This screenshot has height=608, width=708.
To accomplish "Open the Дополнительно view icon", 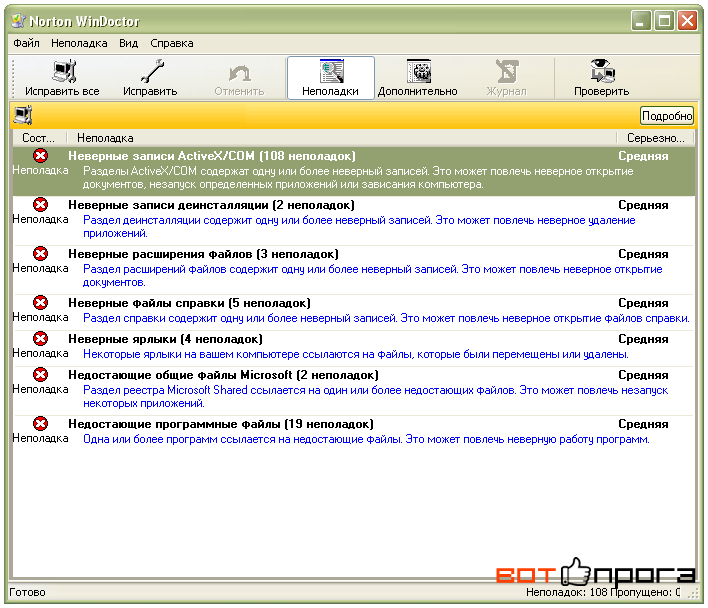I will tap(419, 71).
